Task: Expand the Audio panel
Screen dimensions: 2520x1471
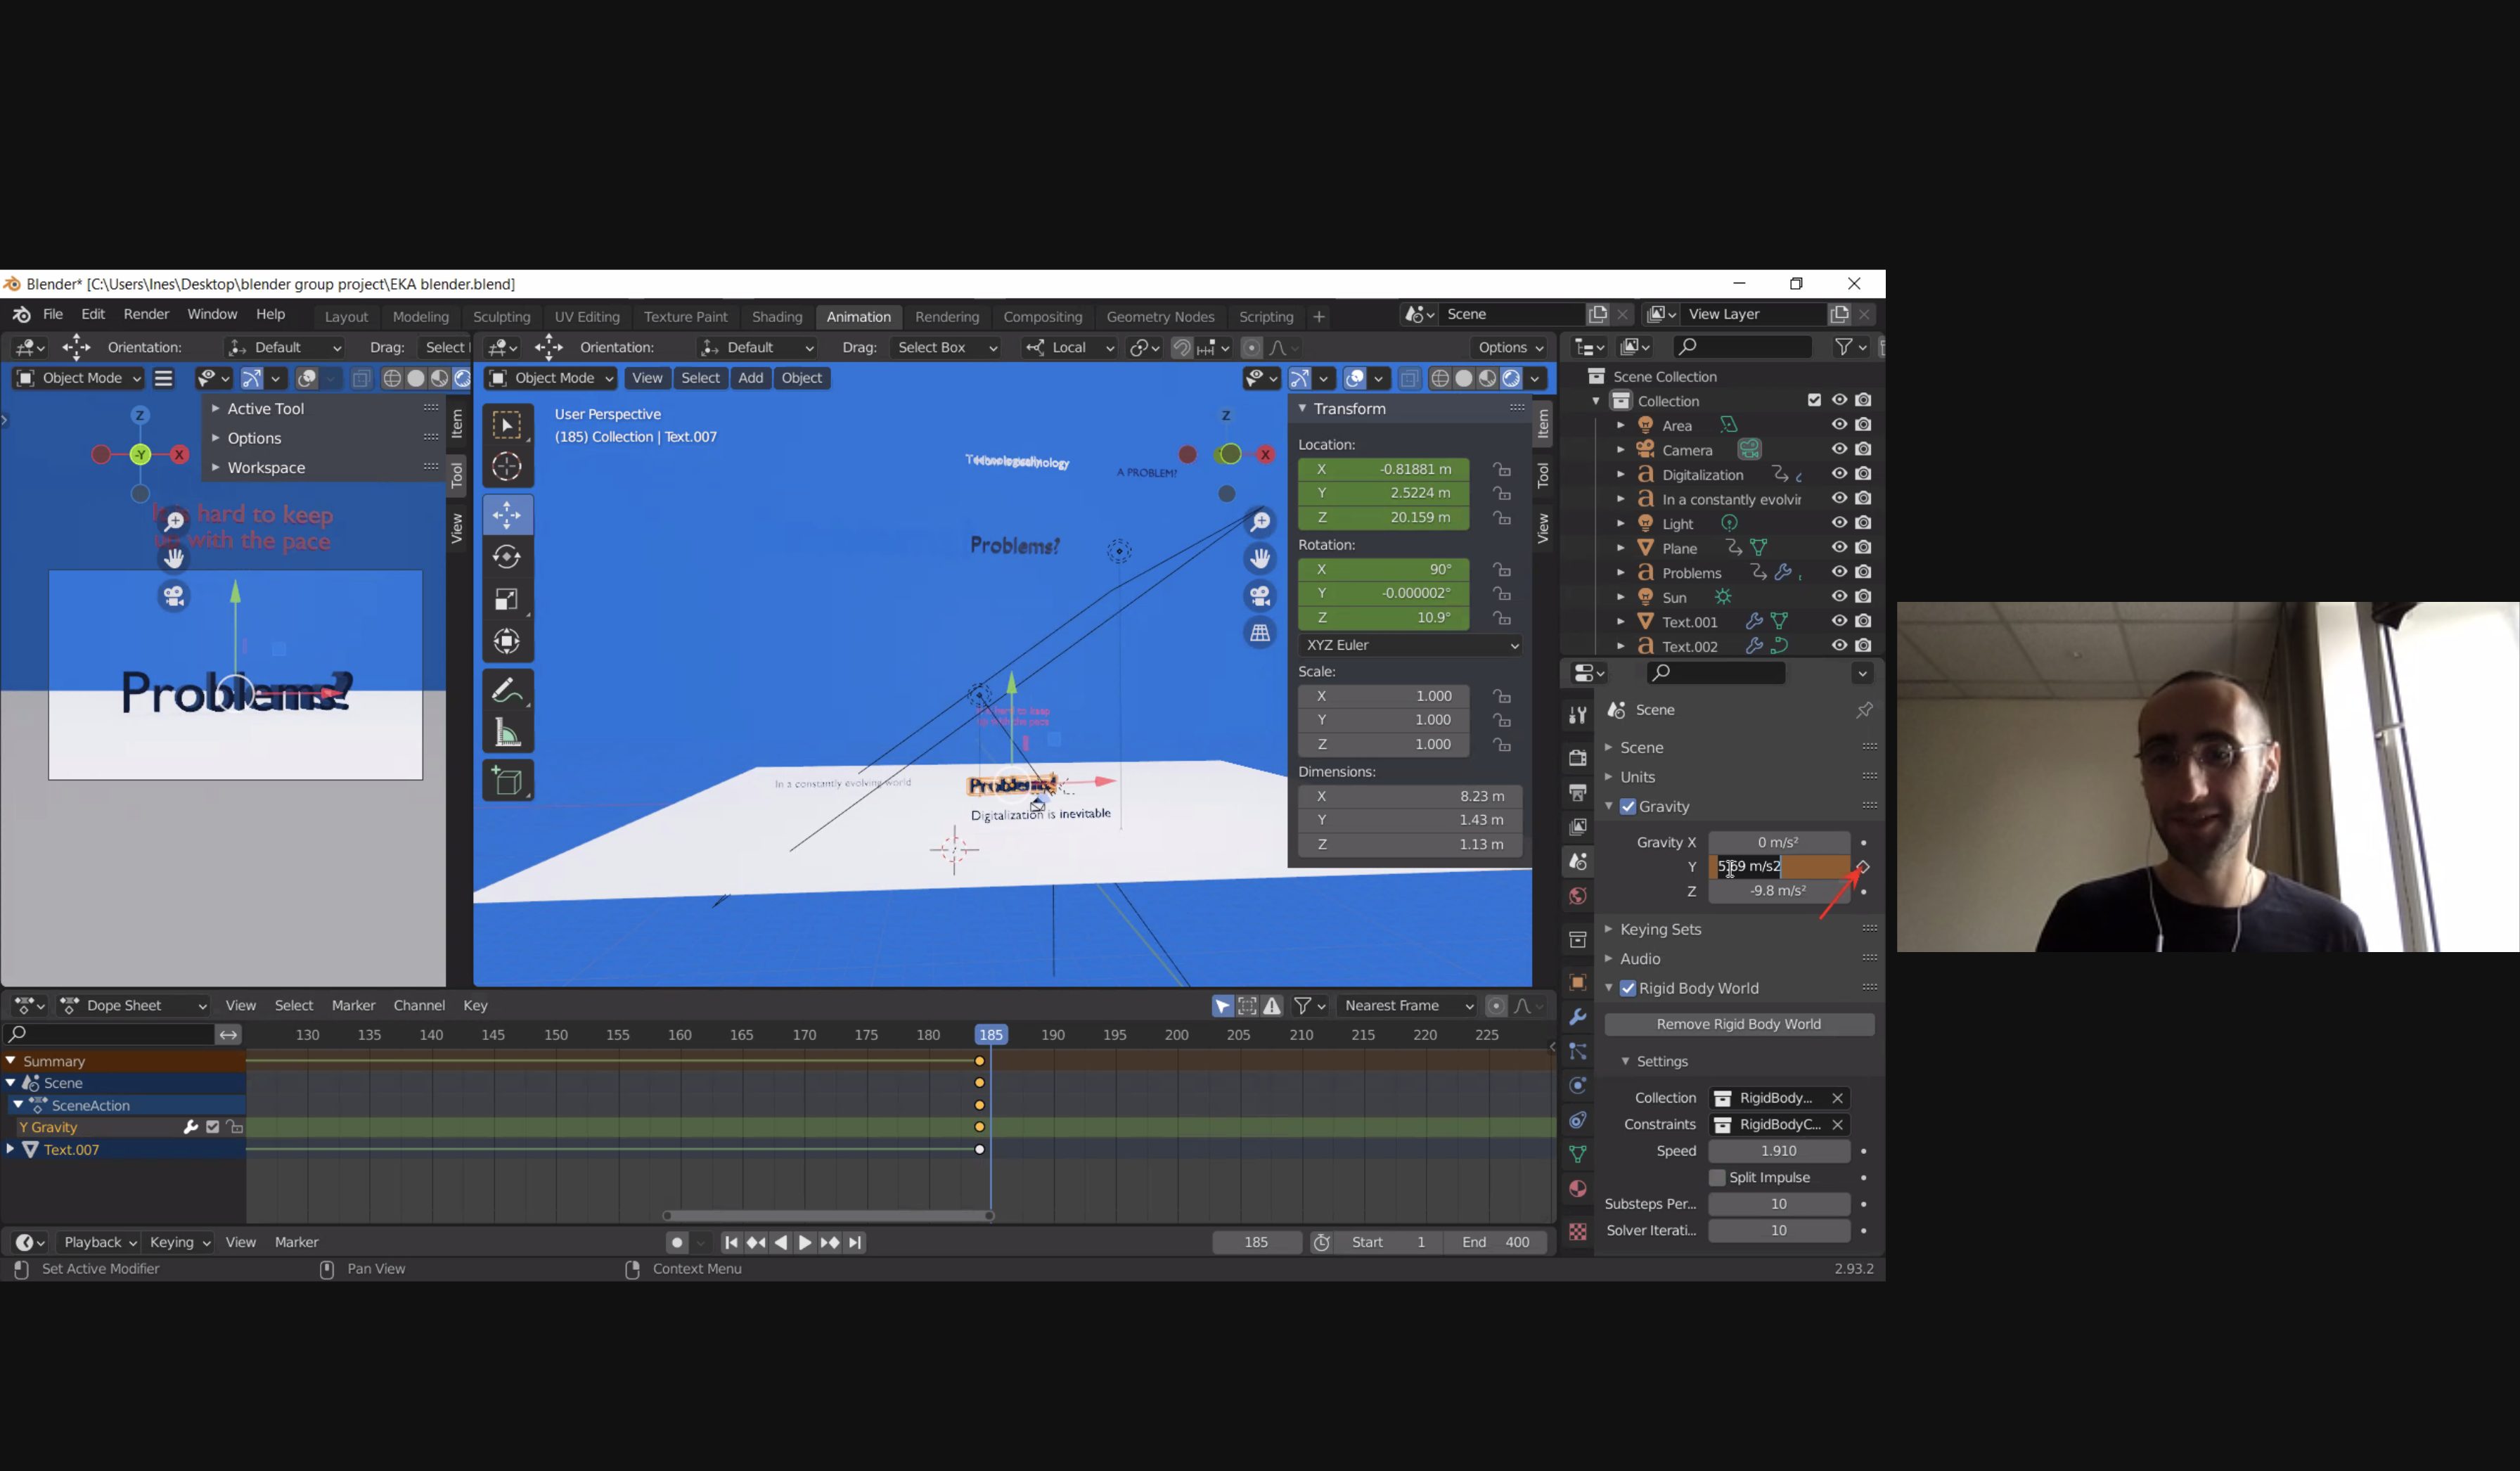Action: coord(1640,959)
